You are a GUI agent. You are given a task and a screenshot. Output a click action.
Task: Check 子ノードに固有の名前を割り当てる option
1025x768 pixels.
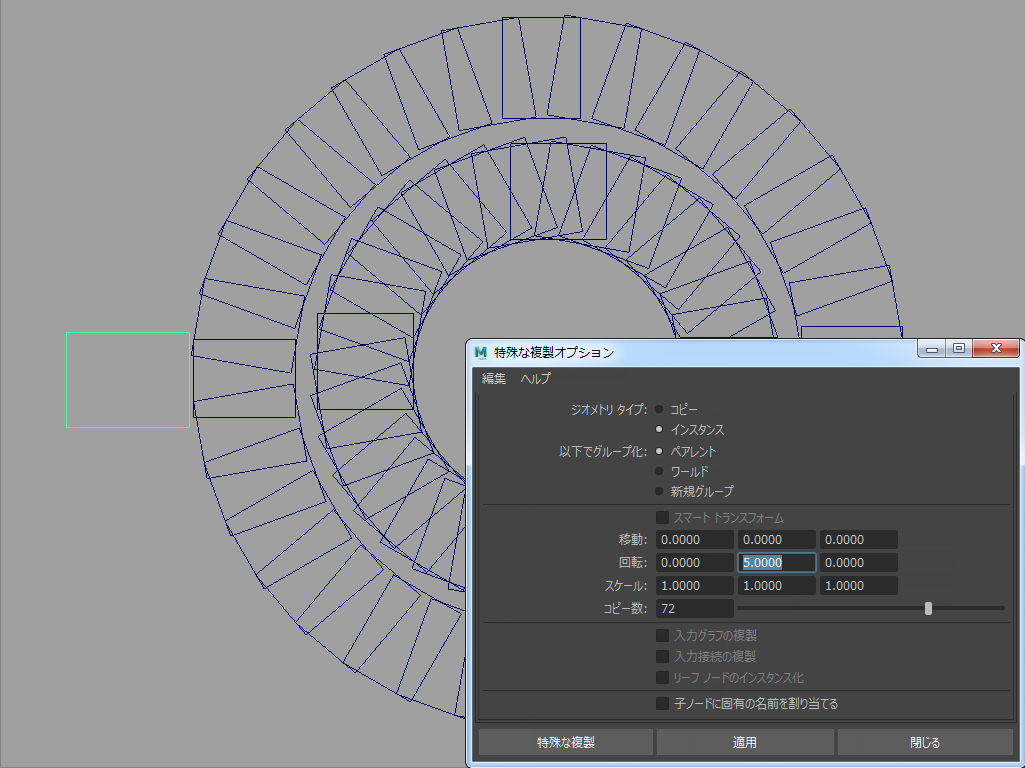coord(662,703)
